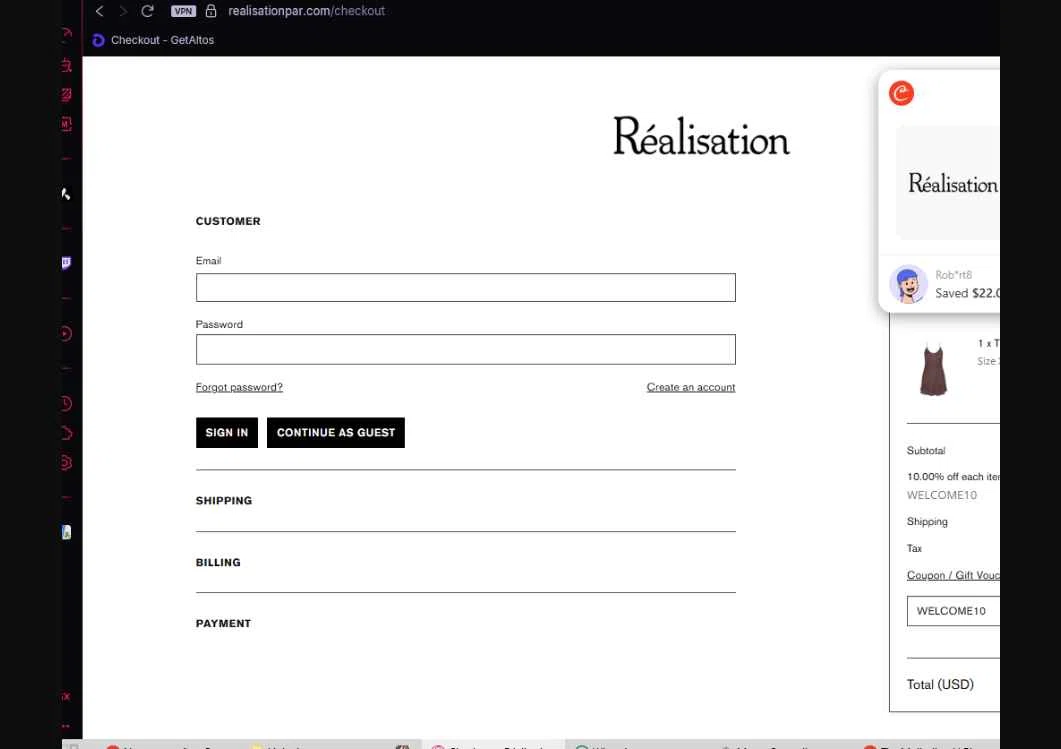Click the Tax label in summary
The height and width of the screenshot is (749, 1061).
[x=914, y=548]
